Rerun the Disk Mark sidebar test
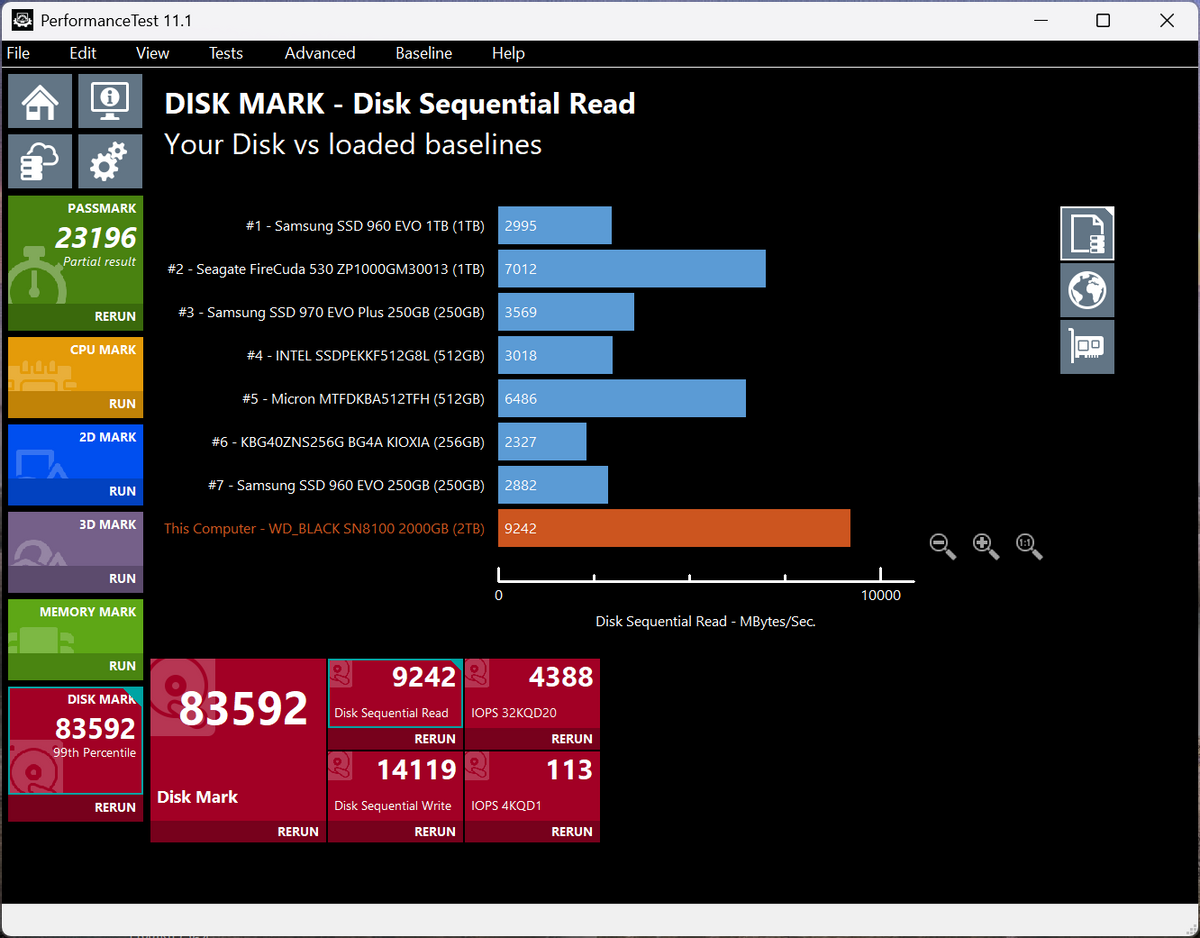1200x938 pixels. [x=115, y=807]
